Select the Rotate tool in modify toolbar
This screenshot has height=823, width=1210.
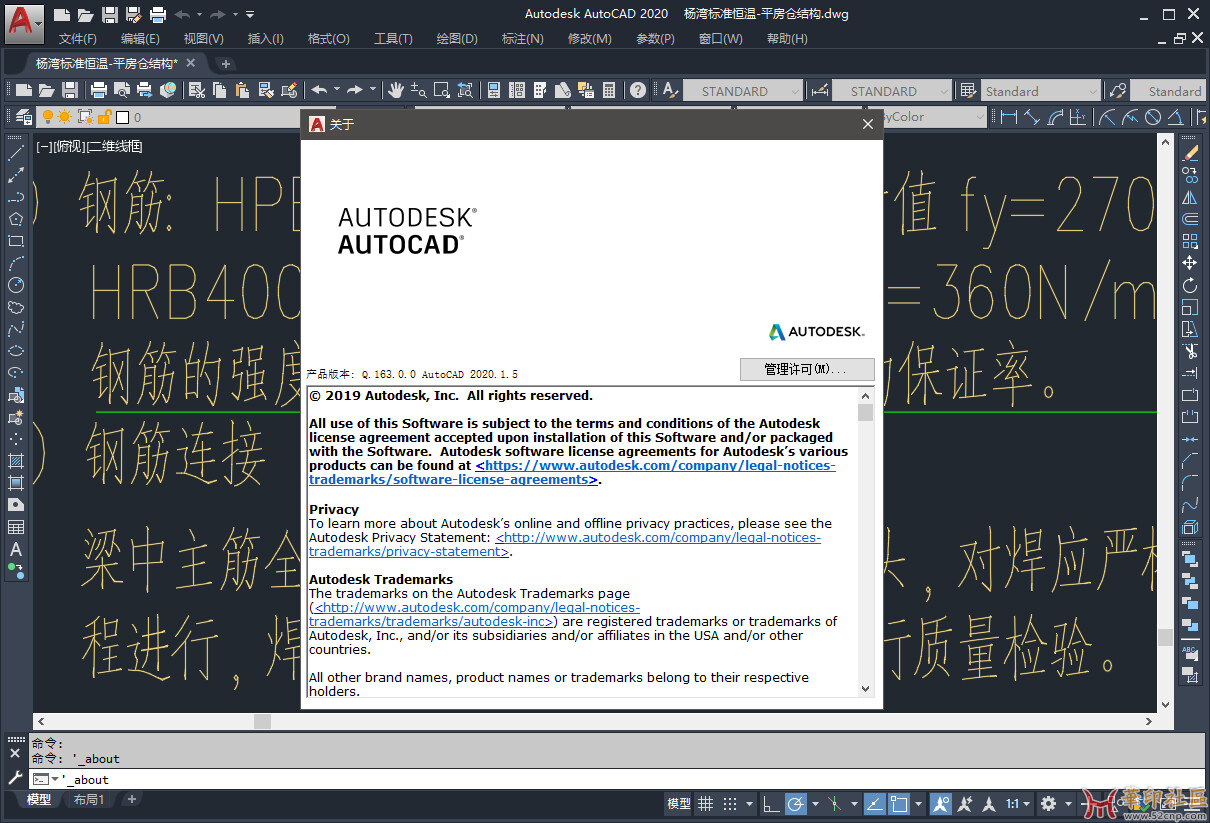[1190, 285]
